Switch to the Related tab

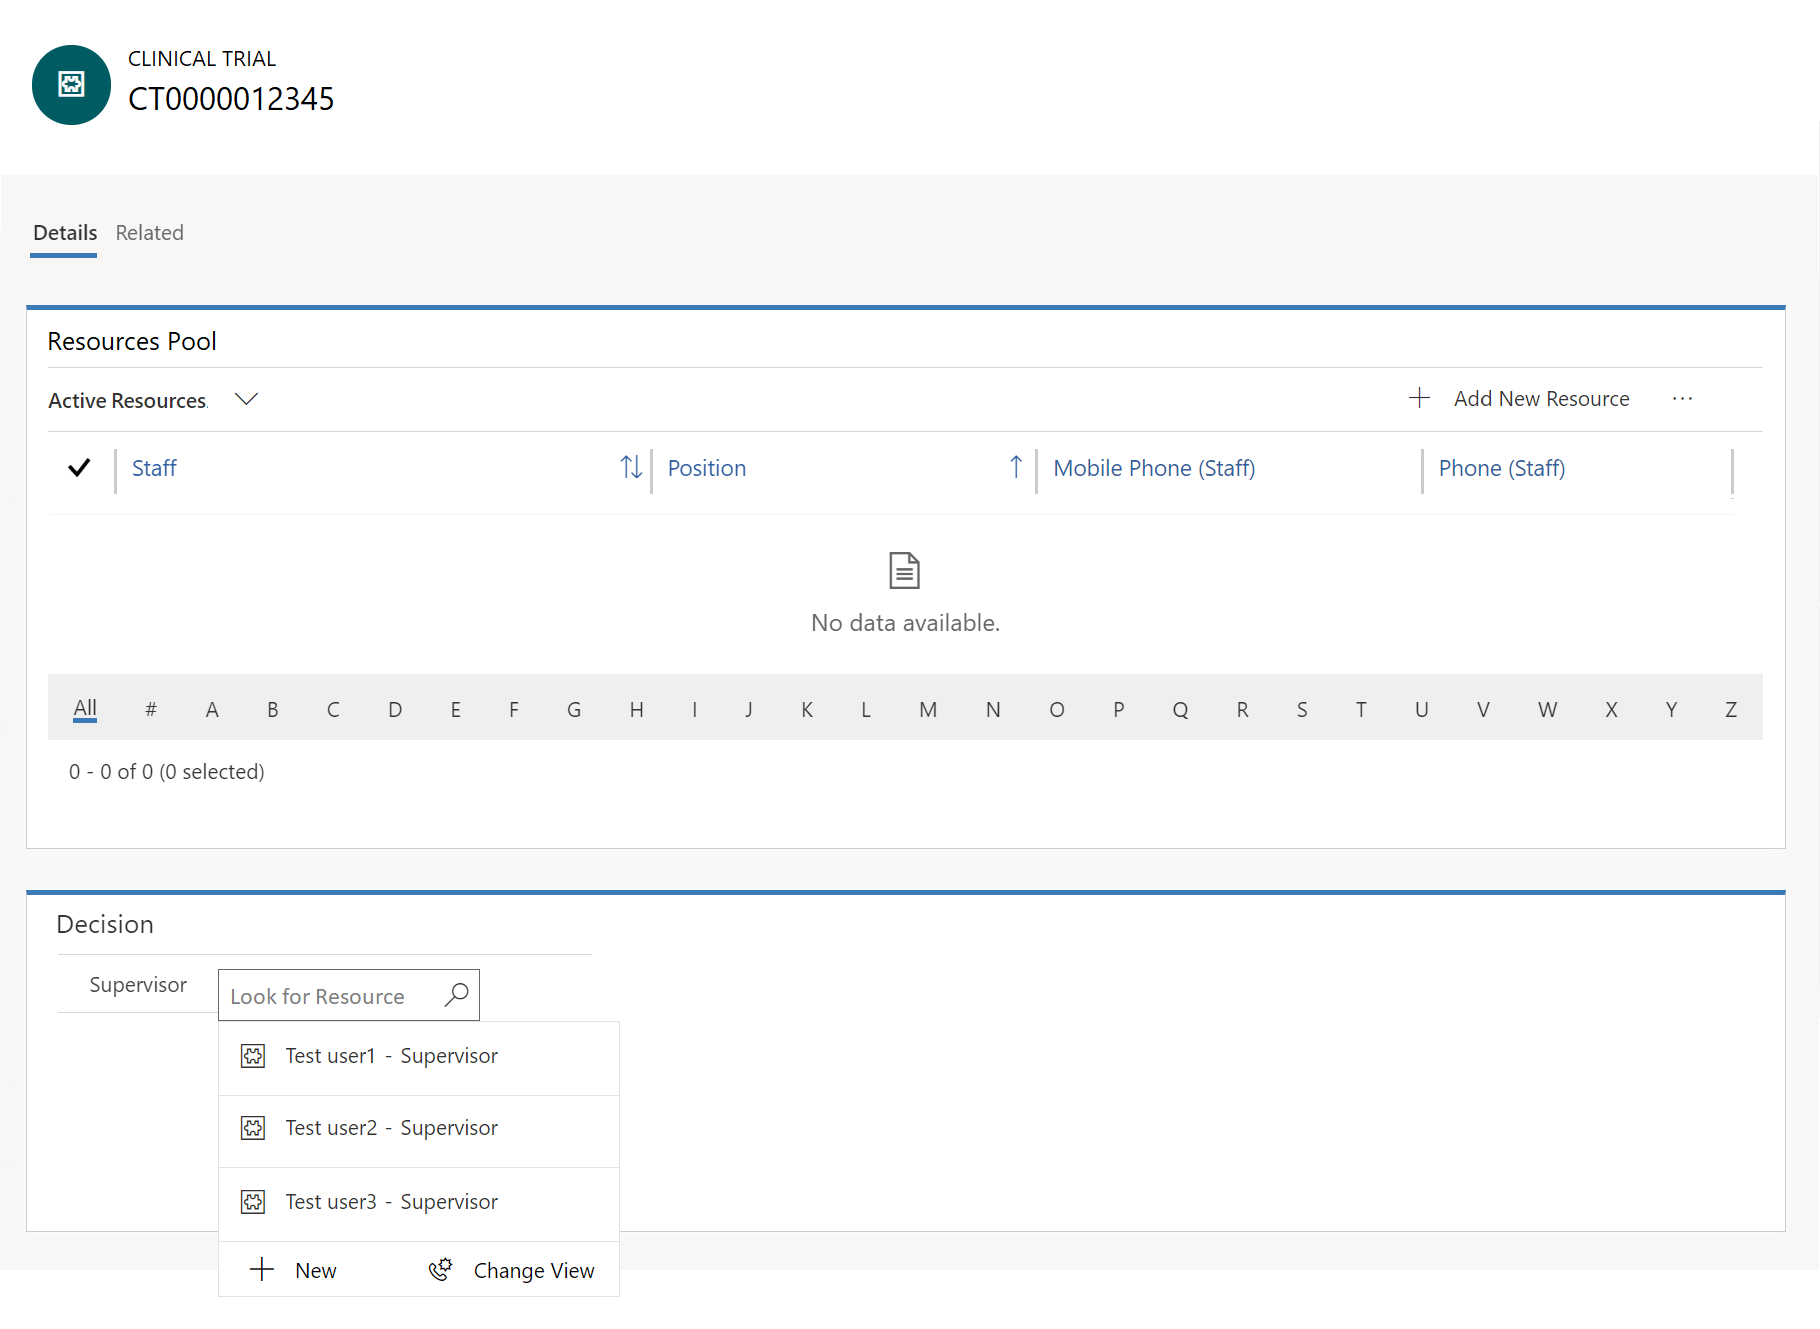[x=149, y=233]
